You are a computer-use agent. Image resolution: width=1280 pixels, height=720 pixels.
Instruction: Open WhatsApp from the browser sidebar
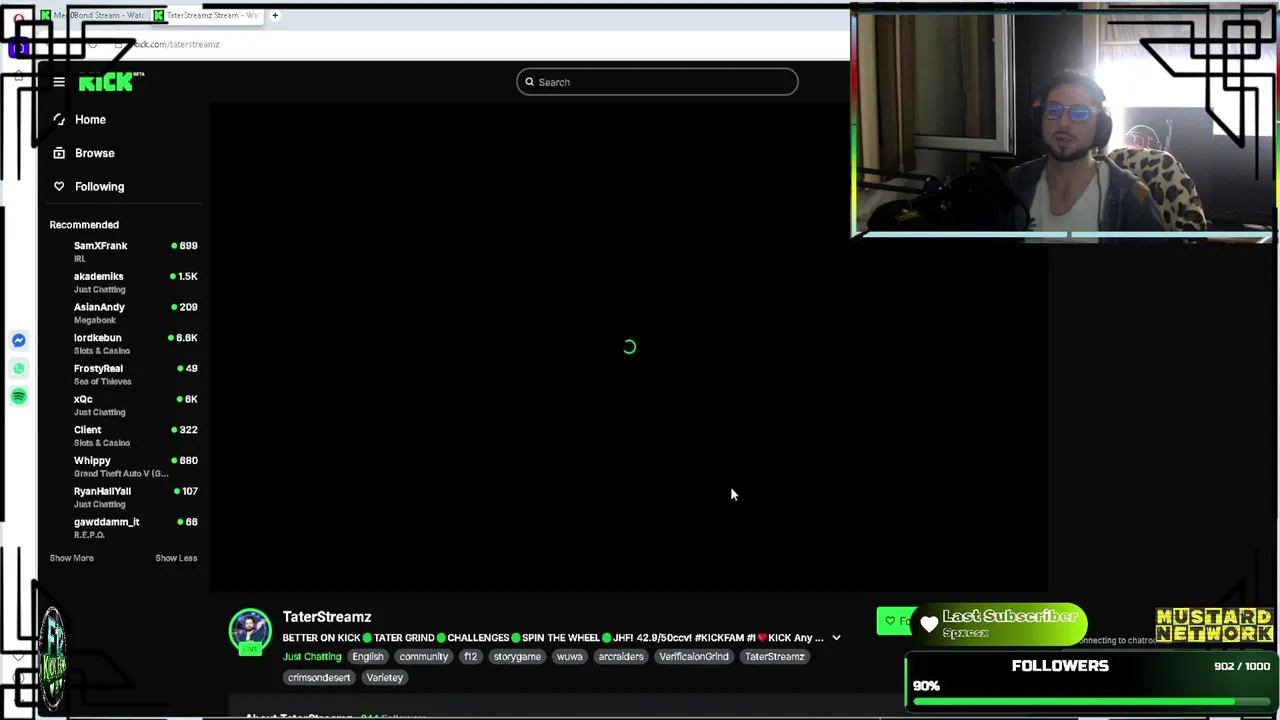[19, 369]
